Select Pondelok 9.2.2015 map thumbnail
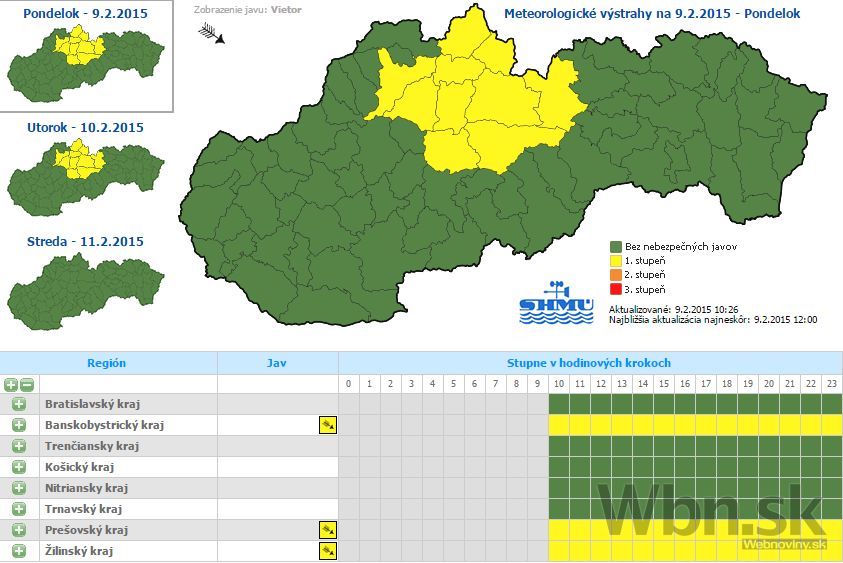 pyautogui.click(x=85, y=64)
